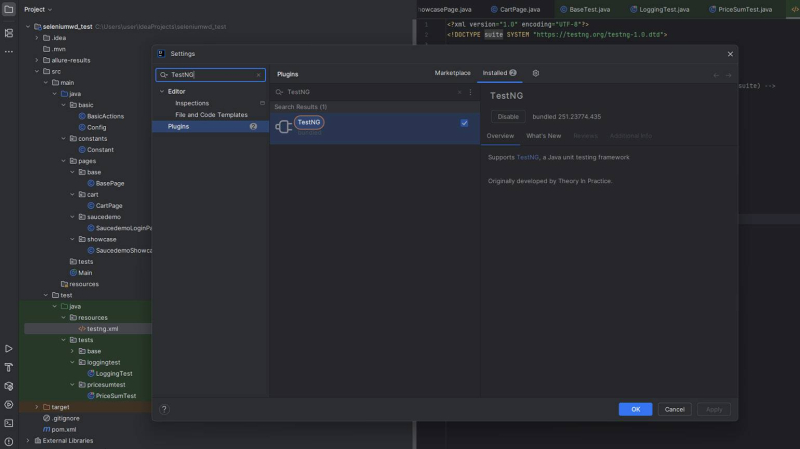The height and width of the screenshot is (449, 800).
Task: Open the Problems tool window icon
Action: coord(9,442)
